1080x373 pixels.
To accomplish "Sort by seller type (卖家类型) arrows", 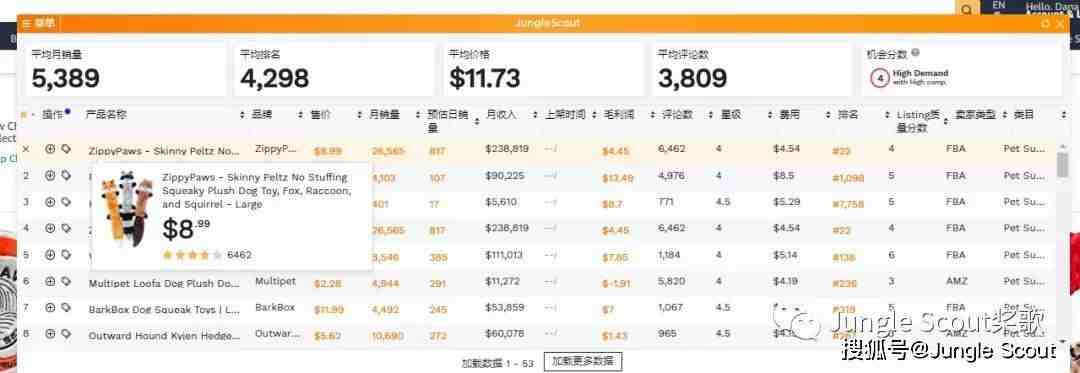I will [x=1004, y=115].
